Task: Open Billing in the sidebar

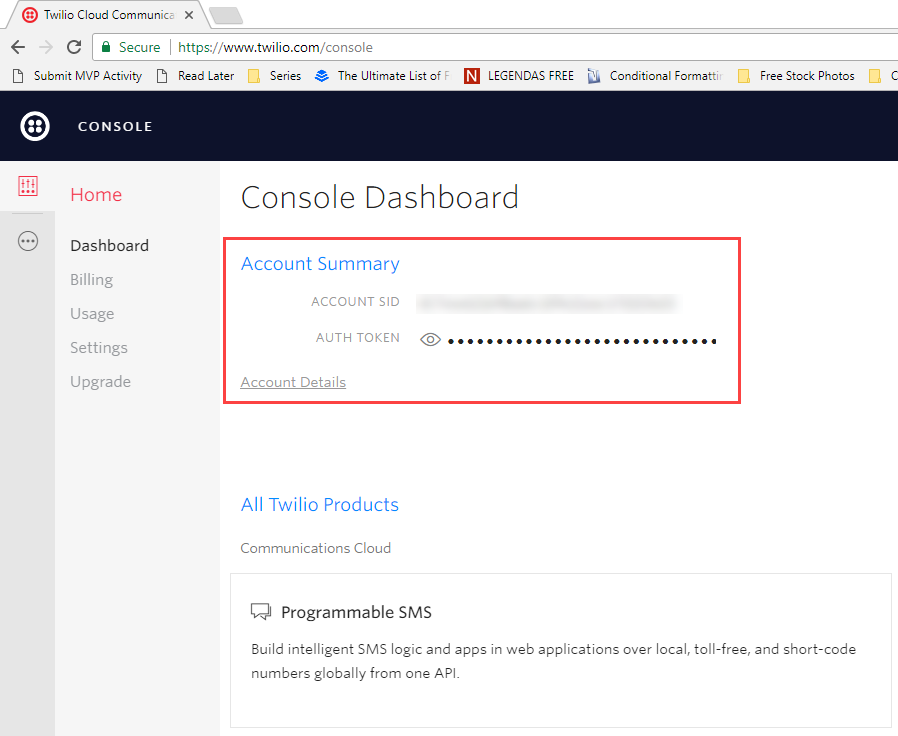Action: 92,280
